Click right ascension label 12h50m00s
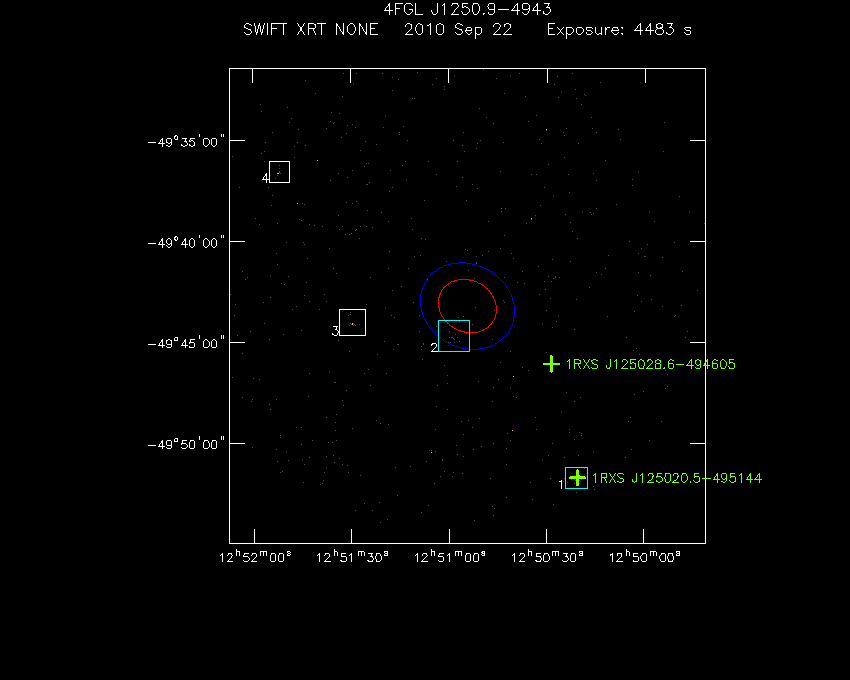This screenshot has width=850, height=680. coord(645,557)
